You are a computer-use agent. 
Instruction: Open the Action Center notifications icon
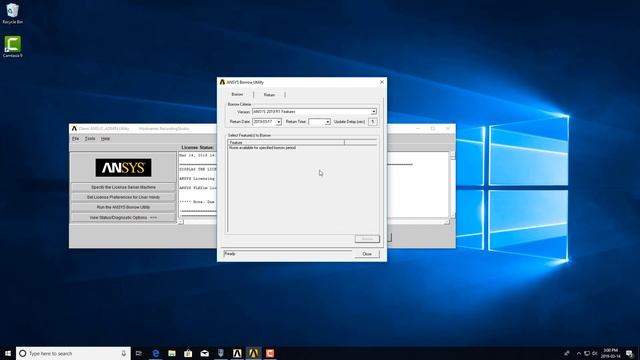(x=630, y=353)
